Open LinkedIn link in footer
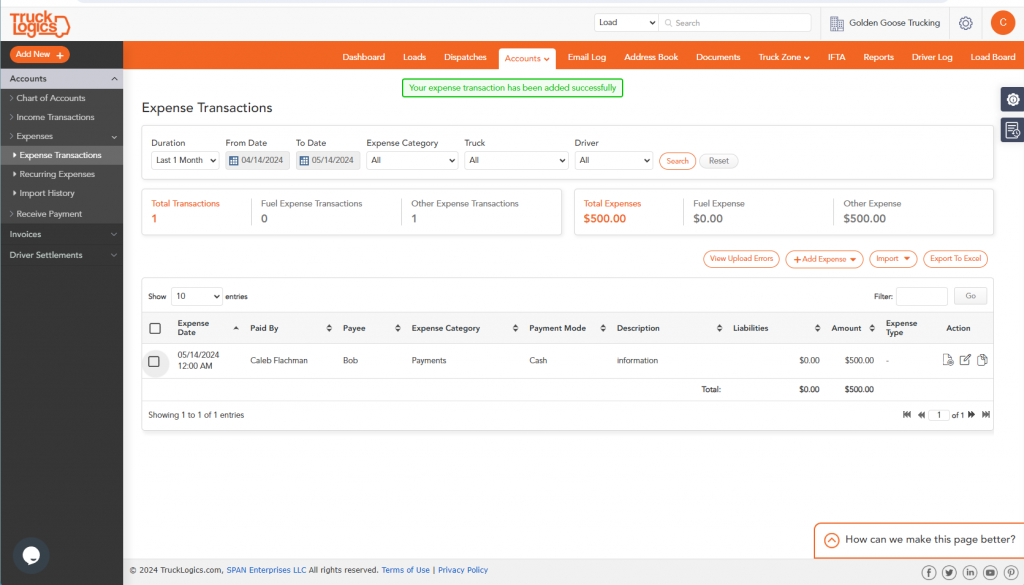 [970, 573]
